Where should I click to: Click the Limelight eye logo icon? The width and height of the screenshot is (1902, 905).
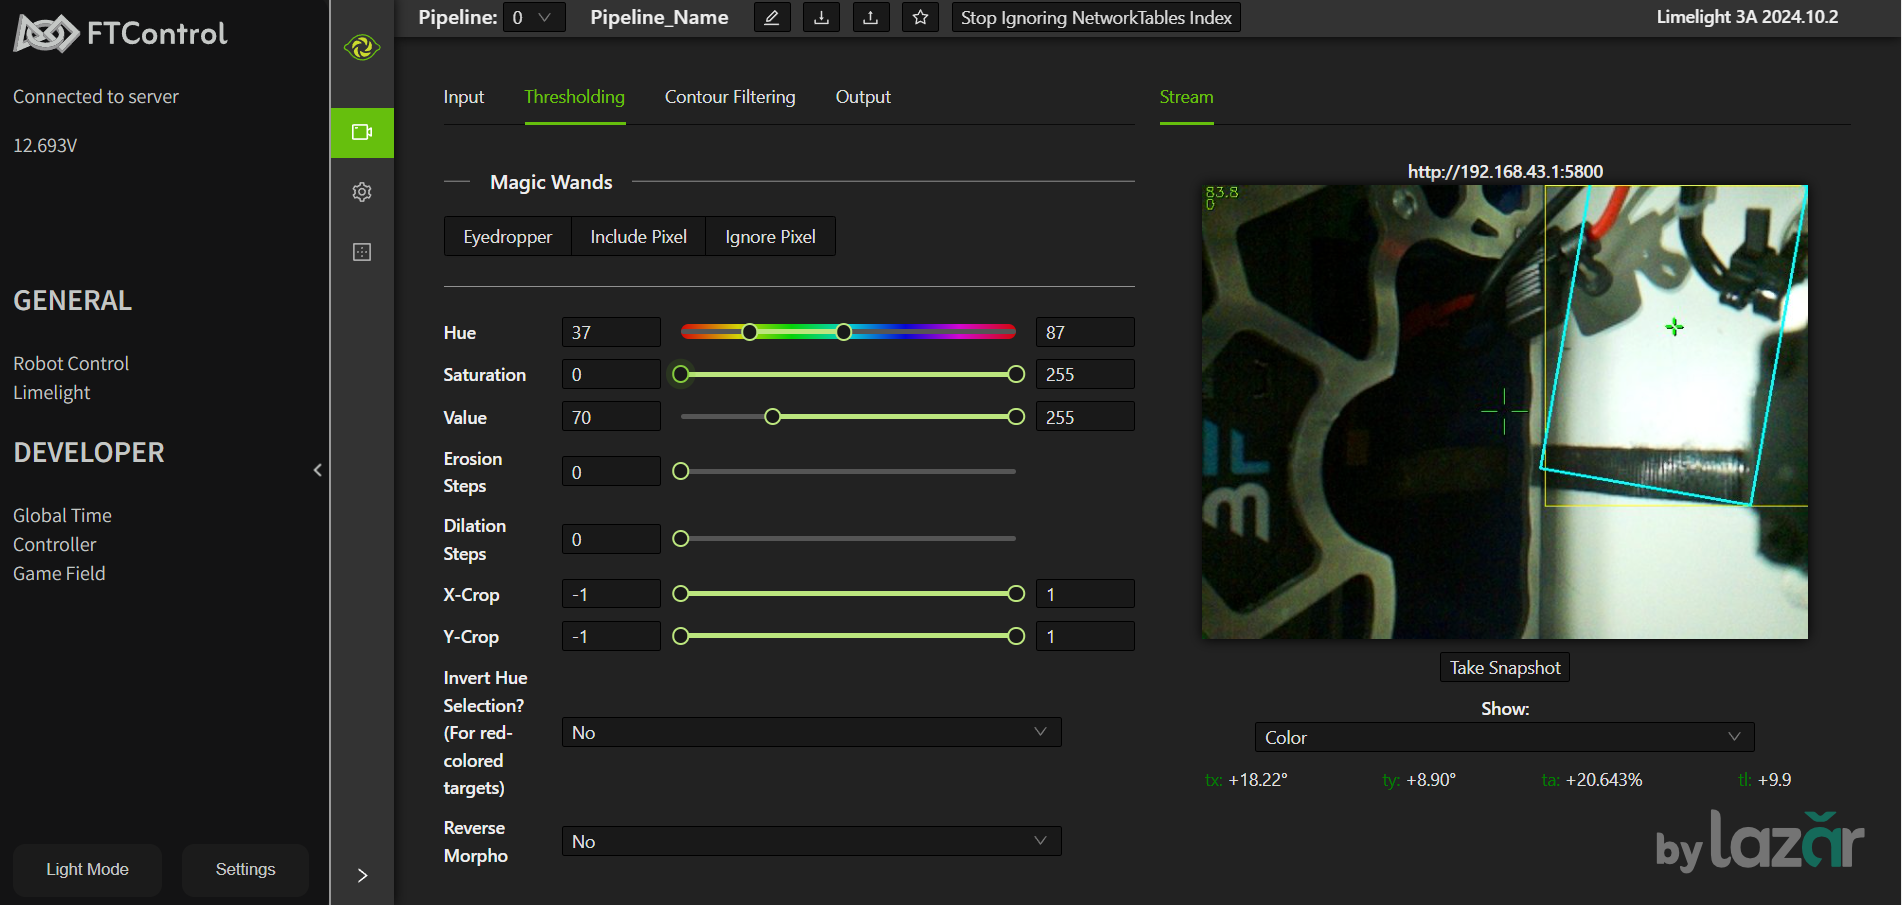[x=362, y=47]
